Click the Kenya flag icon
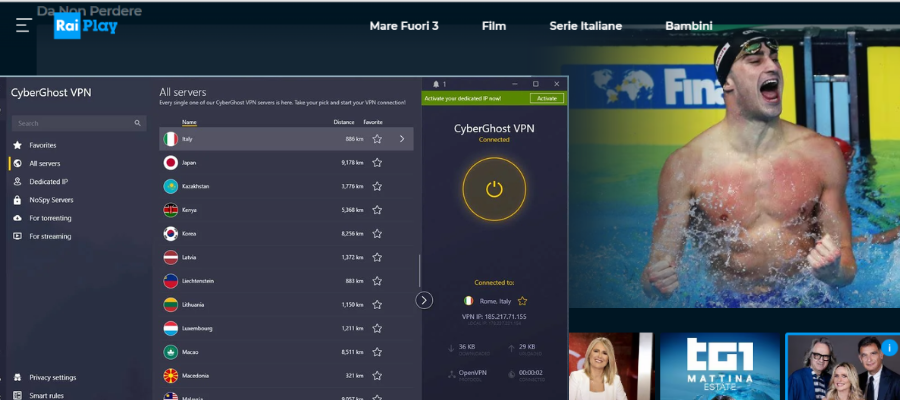 [170, 210]
